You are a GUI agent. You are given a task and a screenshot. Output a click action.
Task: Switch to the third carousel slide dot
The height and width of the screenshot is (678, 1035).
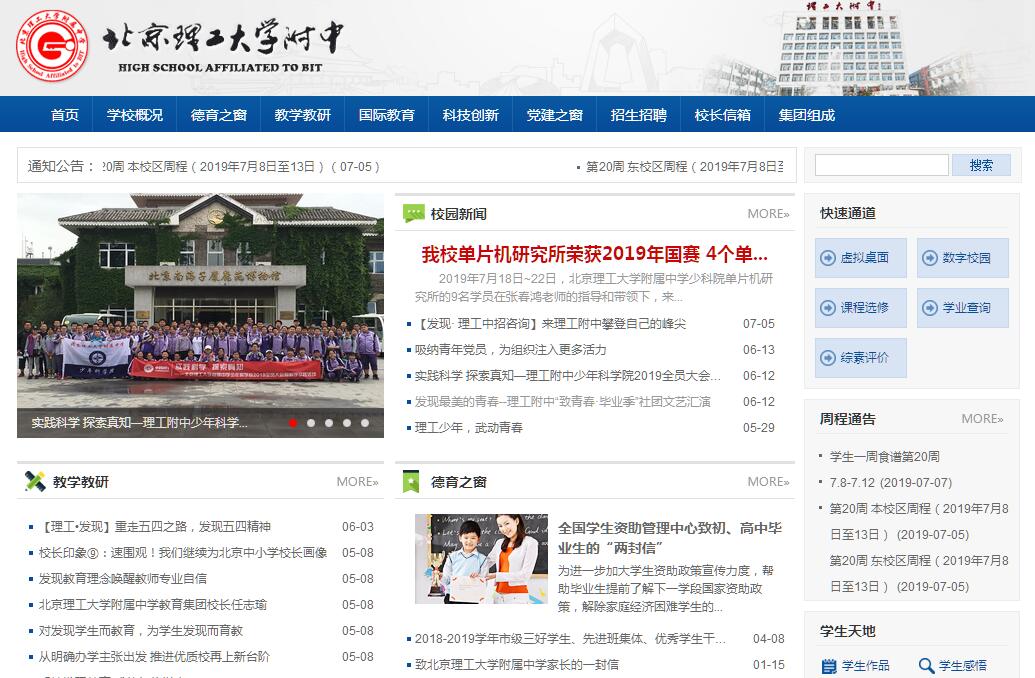[329, 423]
